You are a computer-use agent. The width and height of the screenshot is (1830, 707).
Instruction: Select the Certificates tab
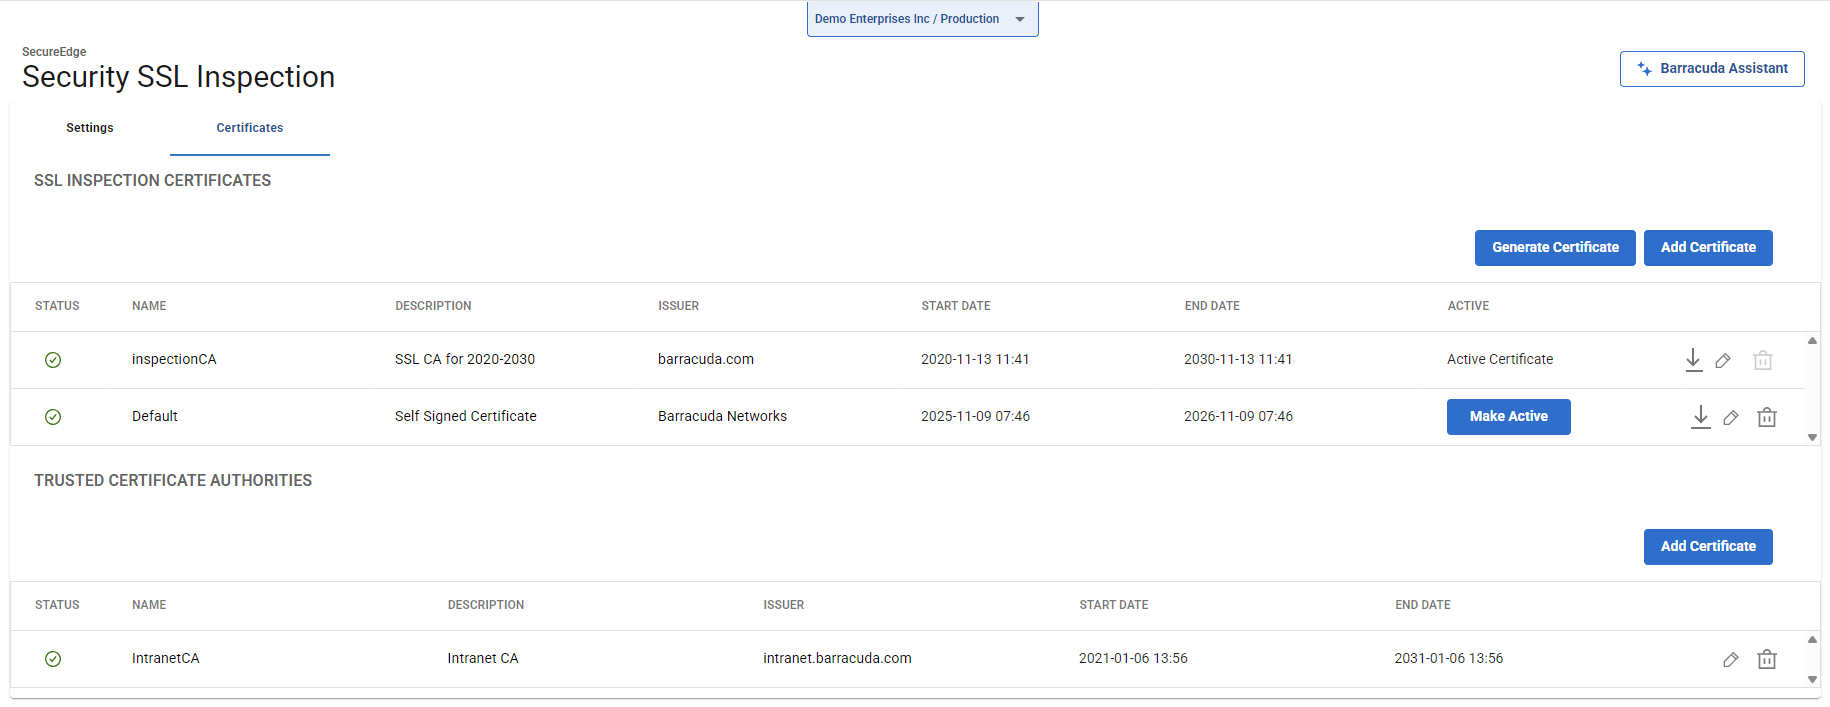(x=250, y=128)
